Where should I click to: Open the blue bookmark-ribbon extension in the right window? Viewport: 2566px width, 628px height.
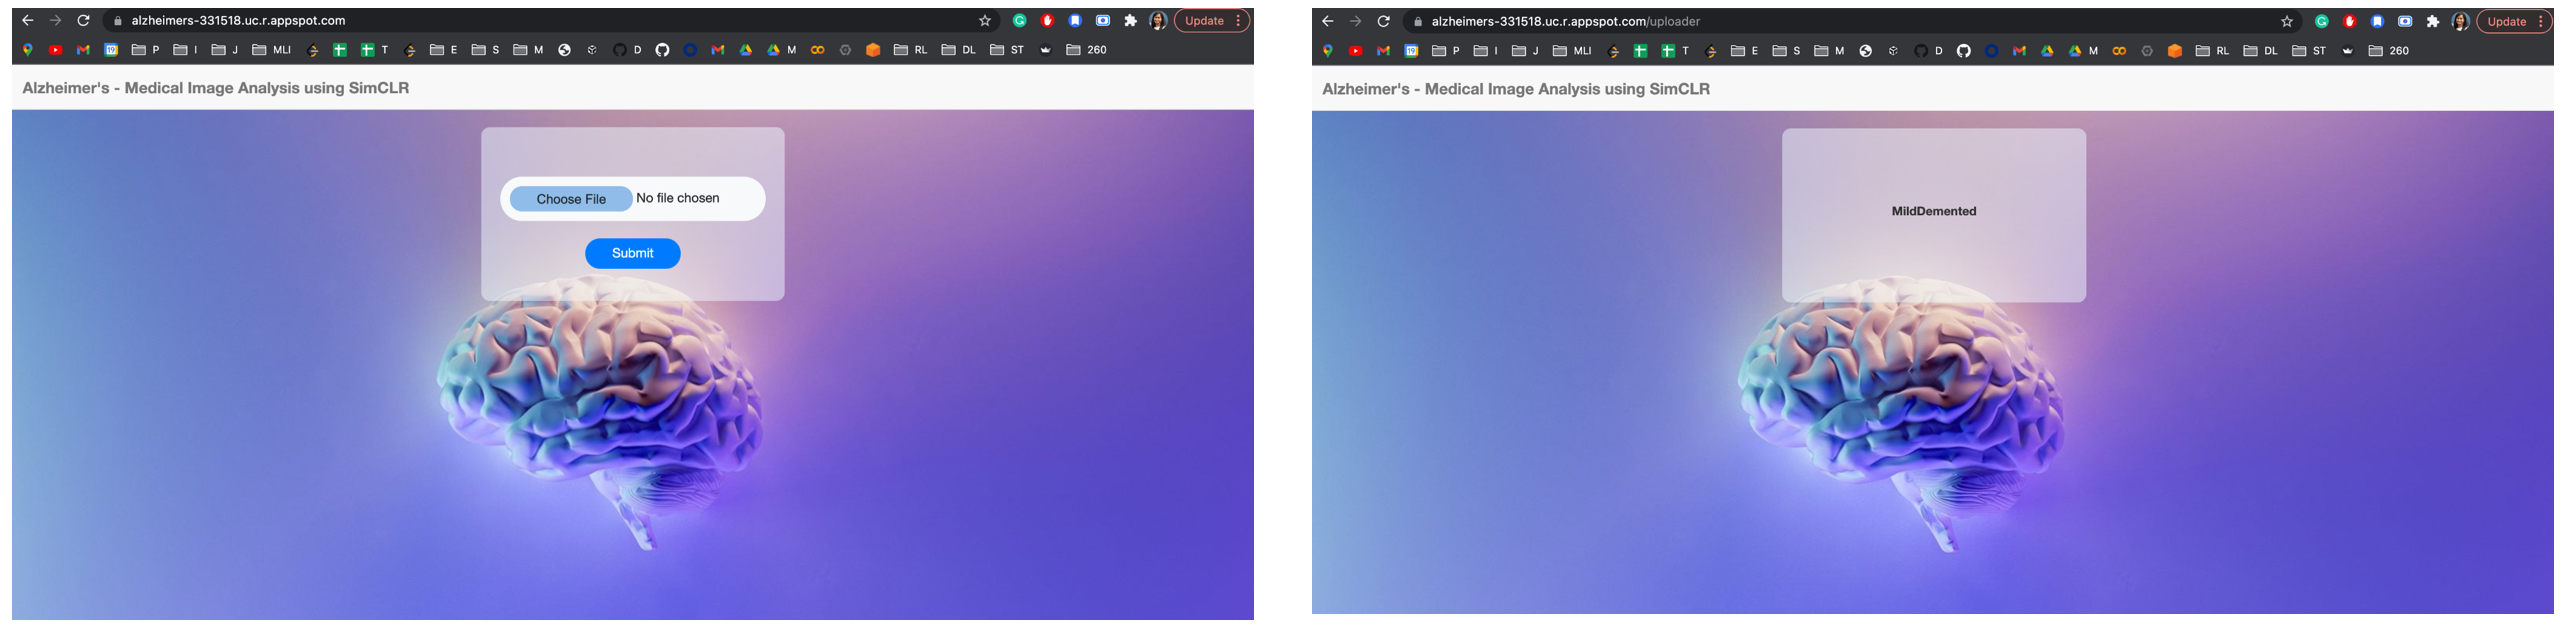pyautogui.click(x=2377, y=22)
